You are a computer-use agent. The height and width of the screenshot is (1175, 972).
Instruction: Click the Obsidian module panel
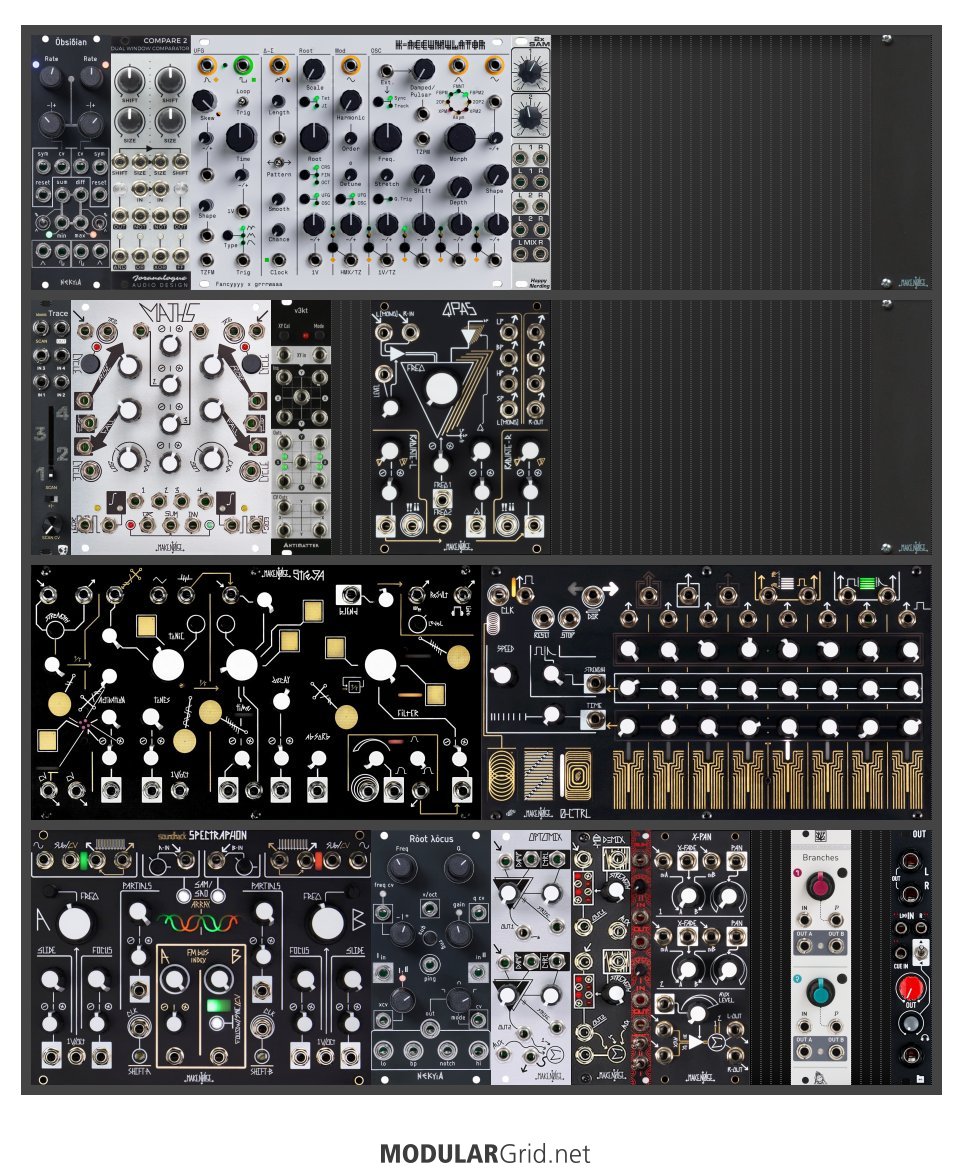[71, 162]
